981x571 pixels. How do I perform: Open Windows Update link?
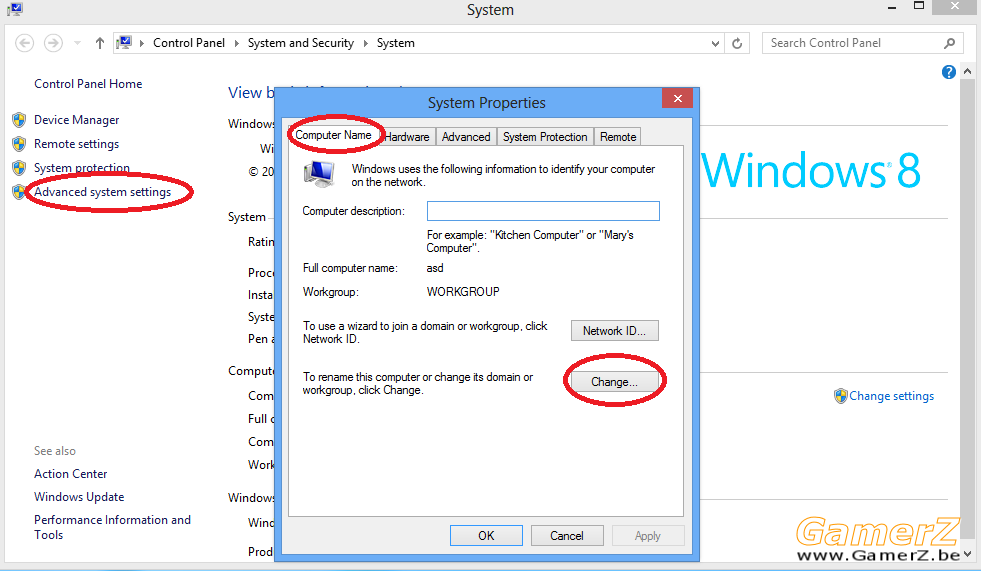79,497
